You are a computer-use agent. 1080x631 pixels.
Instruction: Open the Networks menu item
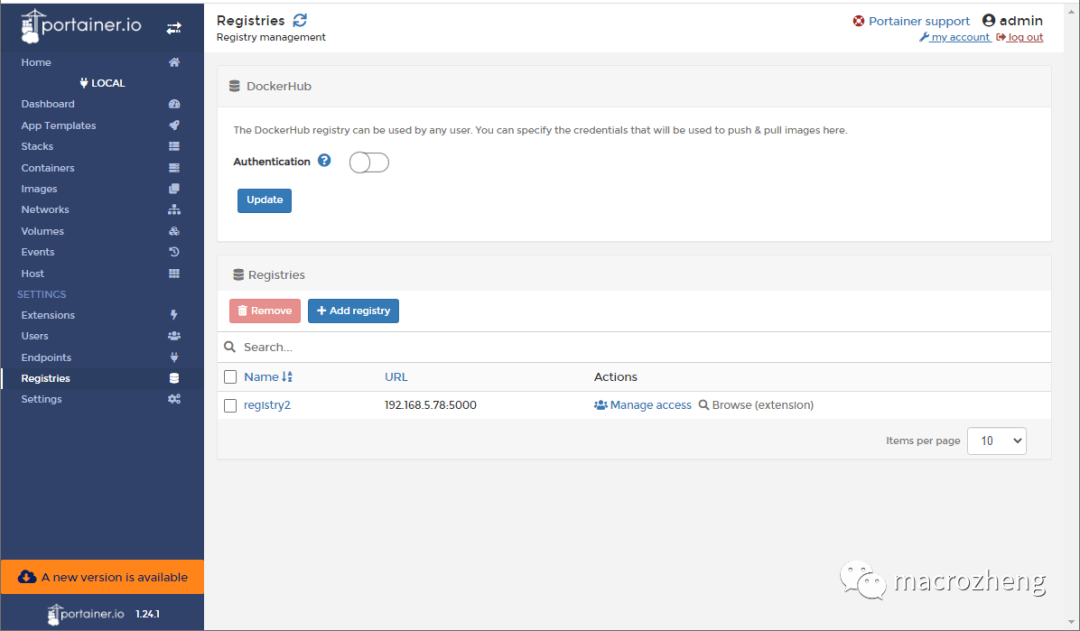(45, 209)
